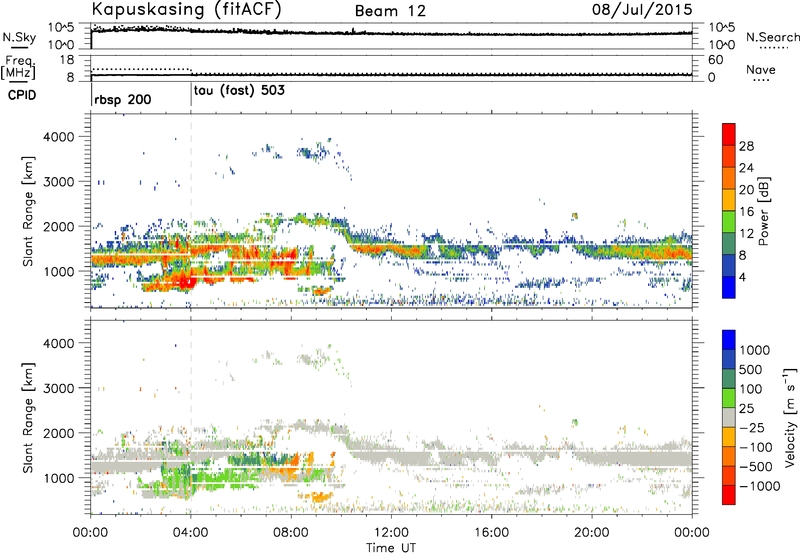Click the gray band of the Velocity color bar
The image size is (800, 554).
(x=729, y=418)
